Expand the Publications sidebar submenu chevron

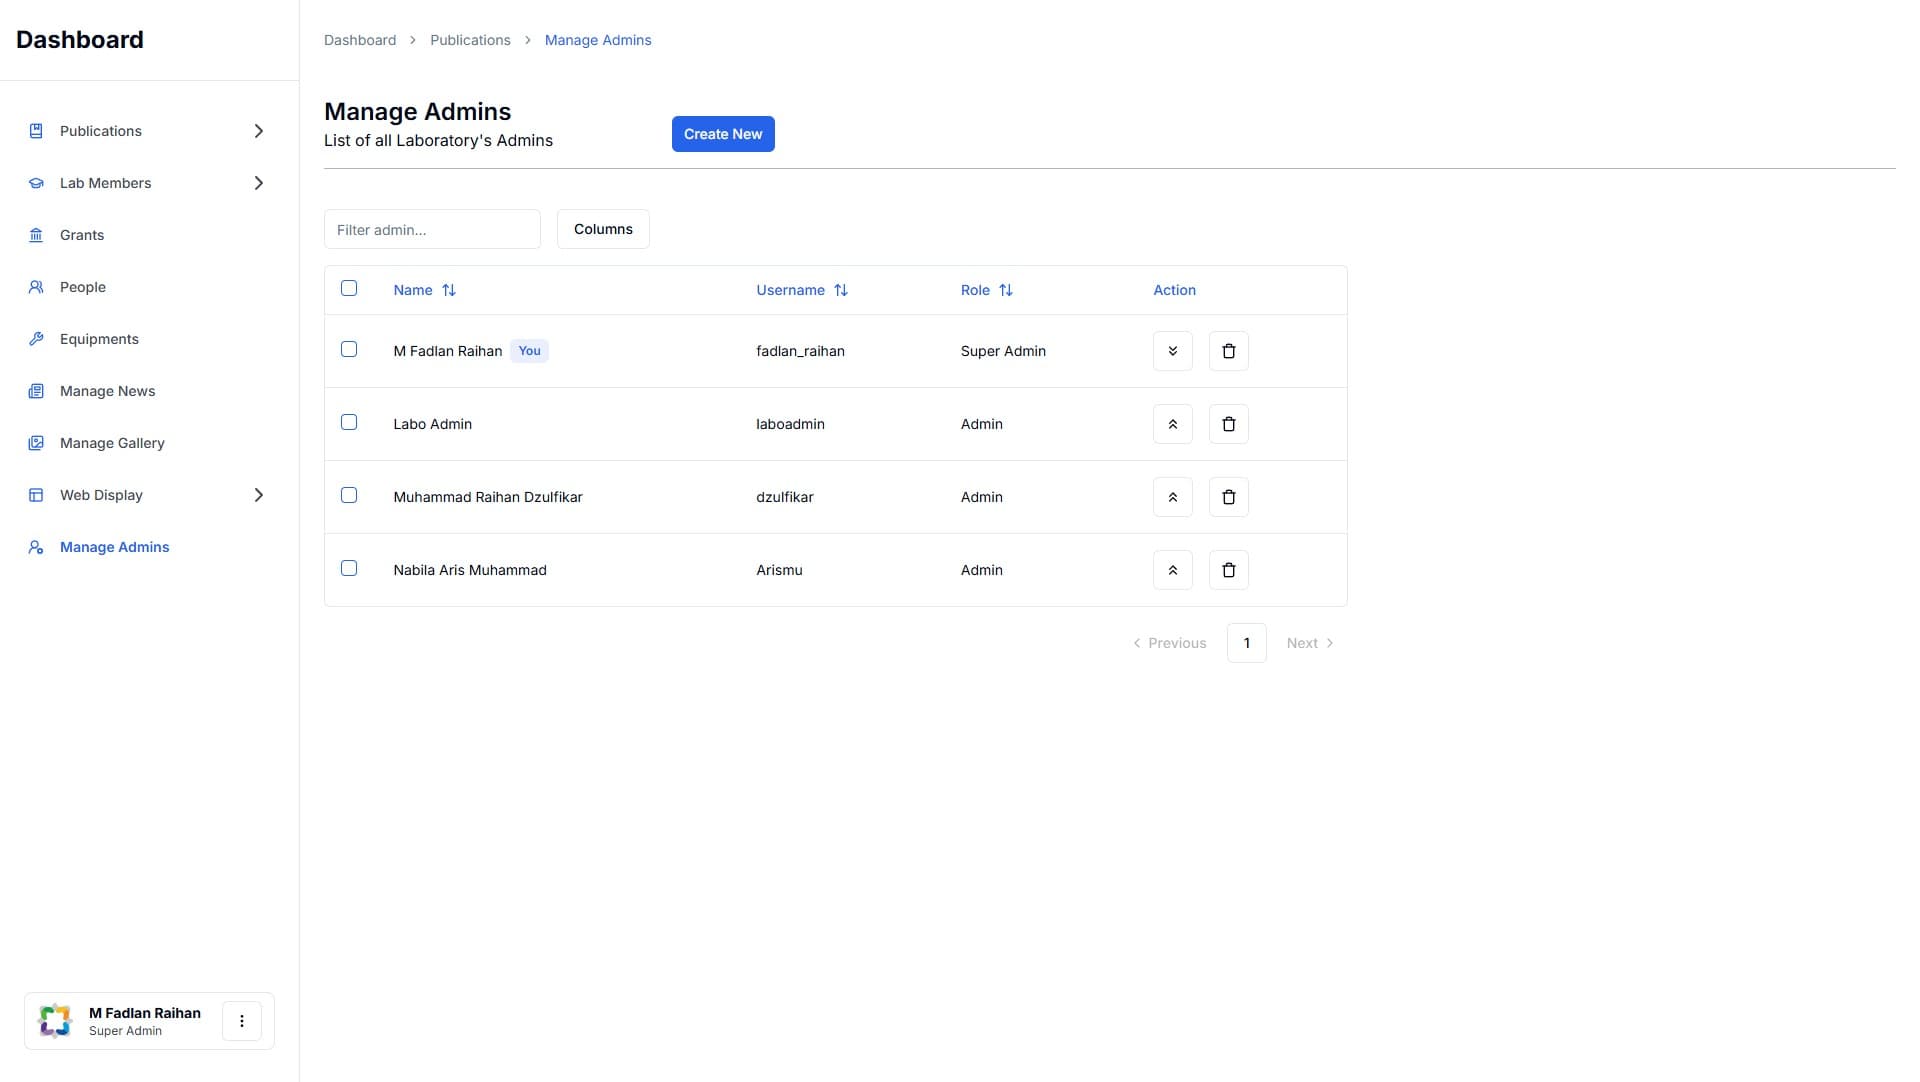pos(259,131)
